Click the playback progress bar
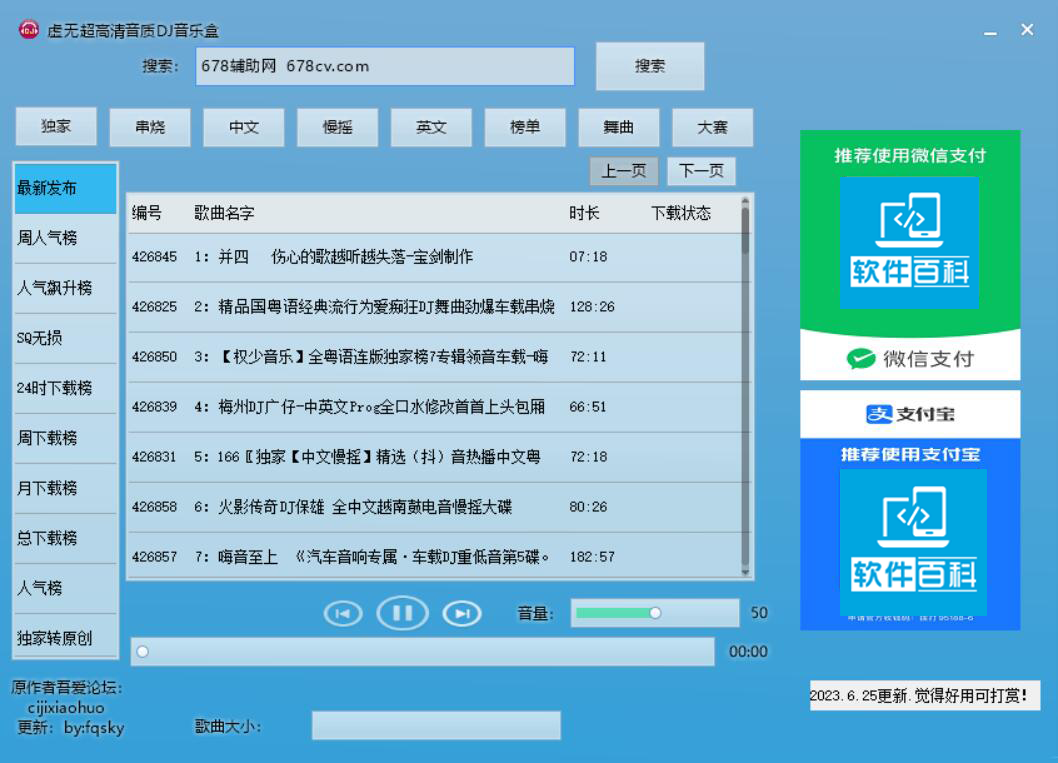The height and width of the screenshot is (763, 1058). pos(422,652)
